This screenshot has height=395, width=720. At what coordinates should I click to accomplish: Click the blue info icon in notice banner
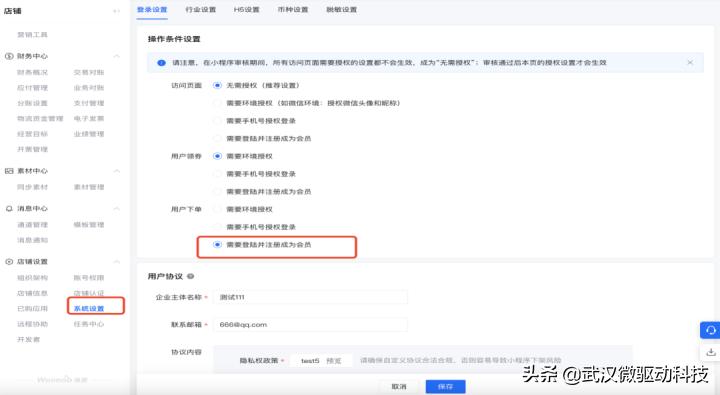point(161,63)
